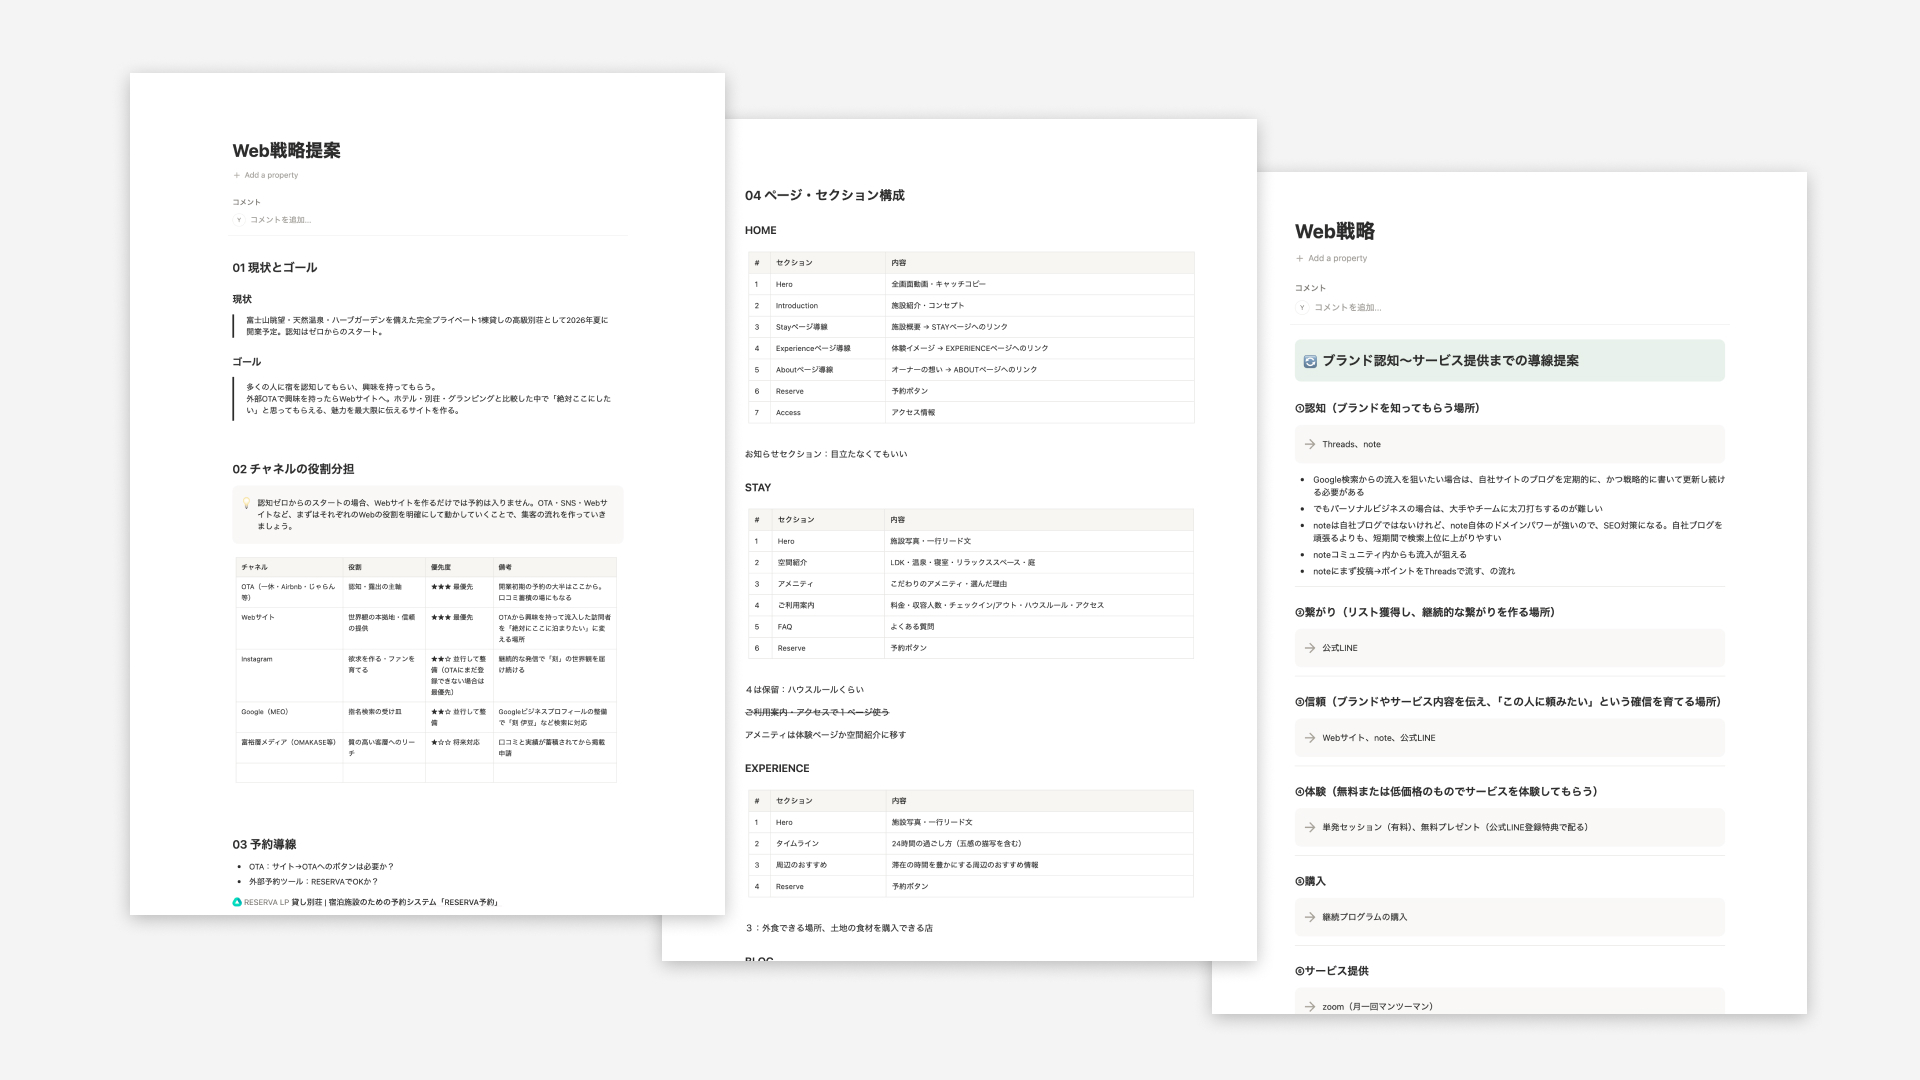Screen dimensions: 1920x1080
Task: Click Add a property under Web戦略 title
Action: click(1337, 258)
